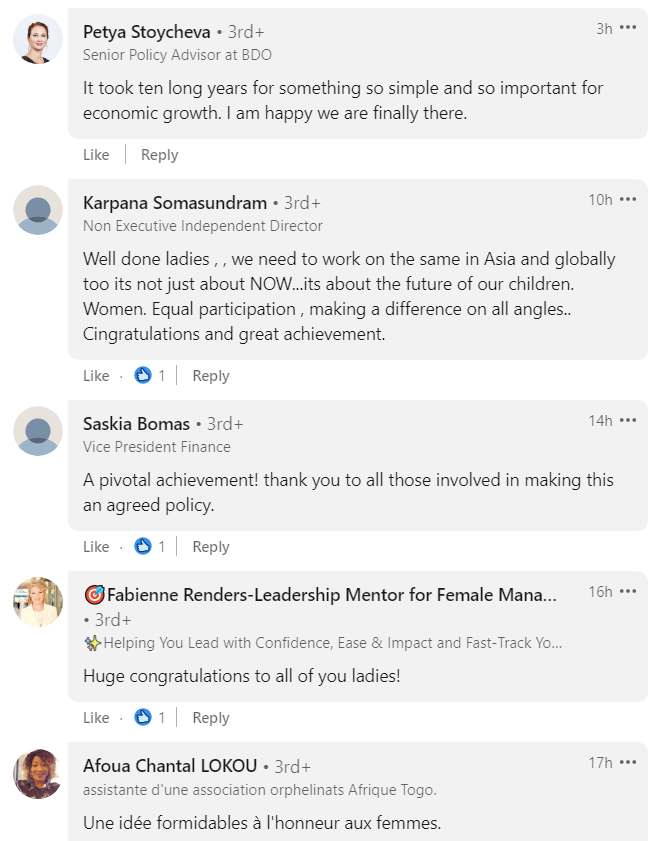Reply to Fabienne Renders's comment
The height and width of the screenshot is (841, 662).
[211, 718]
